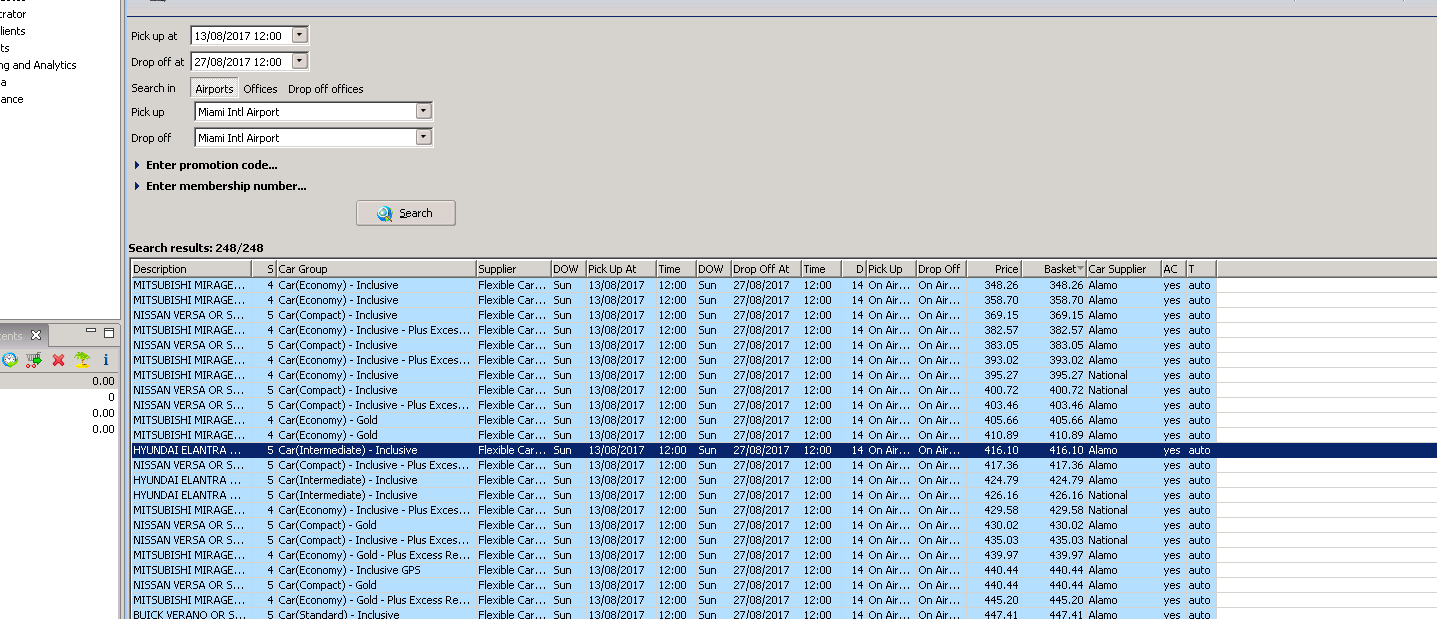This screenshot has height=619, width=1437.
Task: Click the Car(Economy) - Inclusive GPS cell
Action: tap(375, 570)
